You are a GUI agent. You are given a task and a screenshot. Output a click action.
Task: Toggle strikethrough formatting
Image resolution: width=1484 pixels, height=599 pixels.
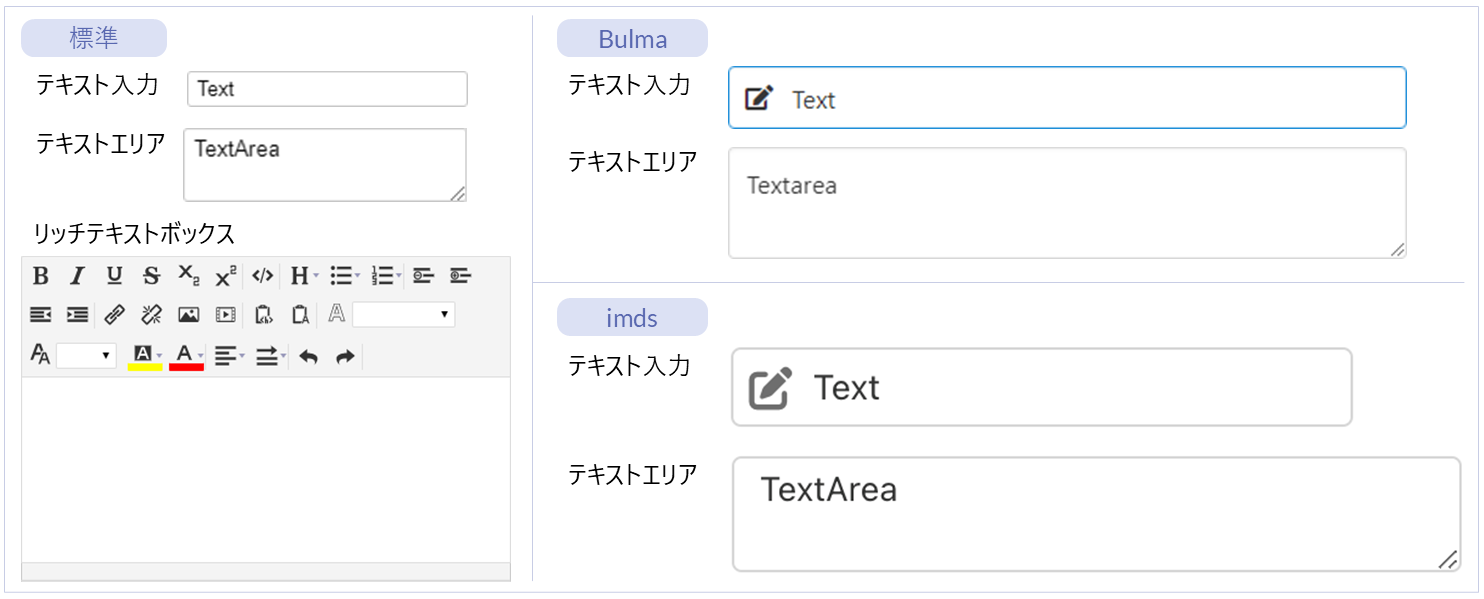pos(151,276)
